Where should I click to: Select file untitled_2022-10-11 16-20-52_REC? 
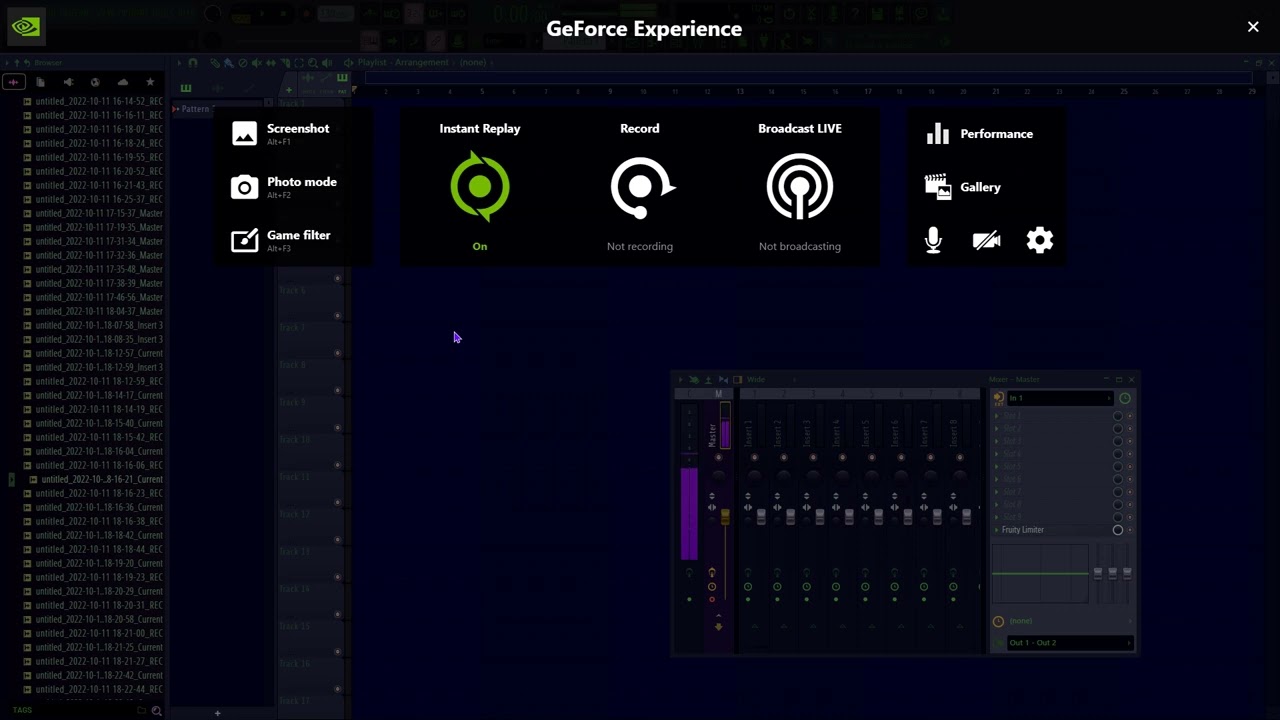pyautogui.click(x=93, y=171)
